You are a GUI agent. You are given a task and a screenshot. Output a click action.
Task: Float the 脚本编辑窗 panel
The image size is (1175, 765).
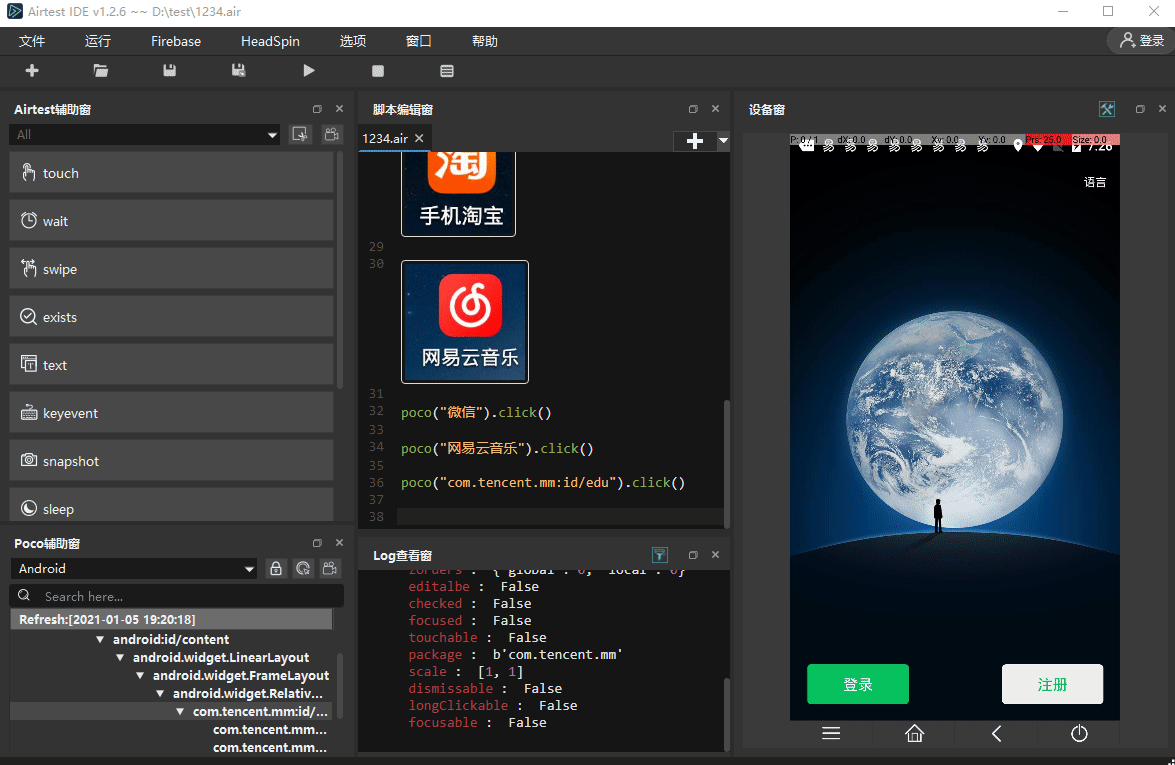(x=693, y=109)
